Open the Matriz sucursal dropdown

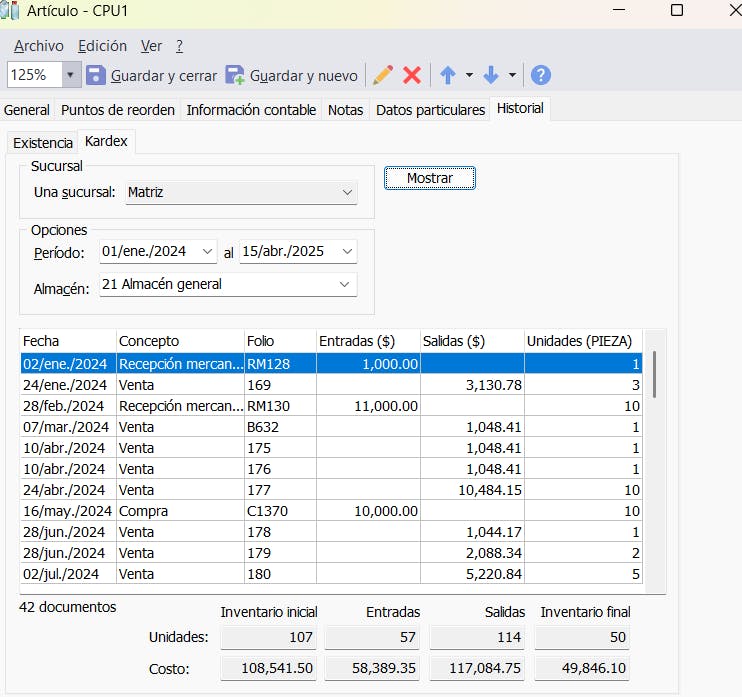(x=346, y=192)
